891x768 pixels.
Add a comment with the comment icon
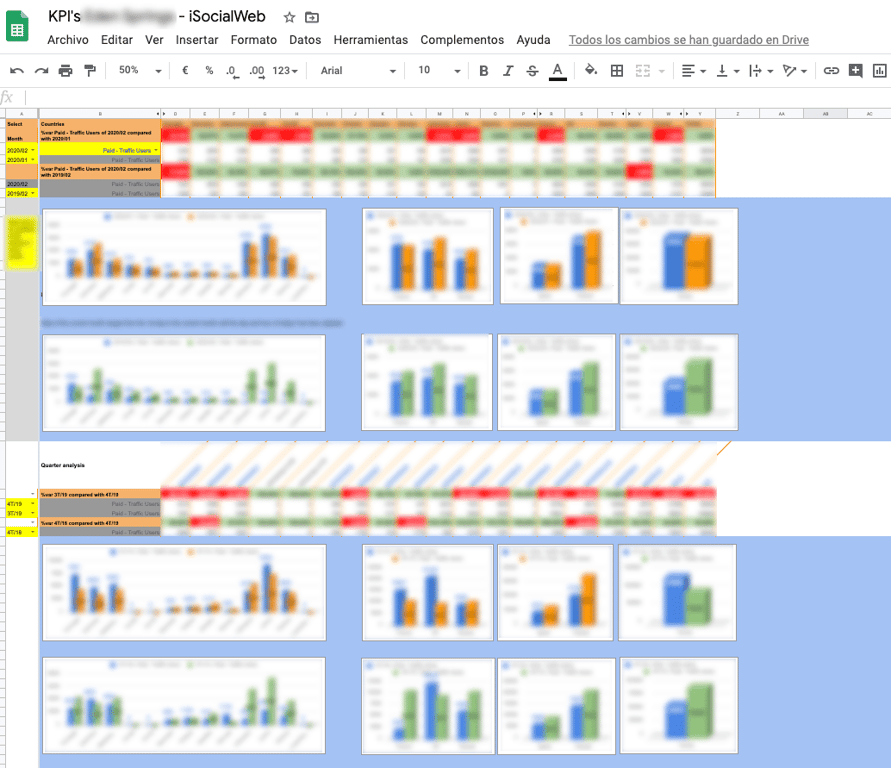click(x=855, y=71)
